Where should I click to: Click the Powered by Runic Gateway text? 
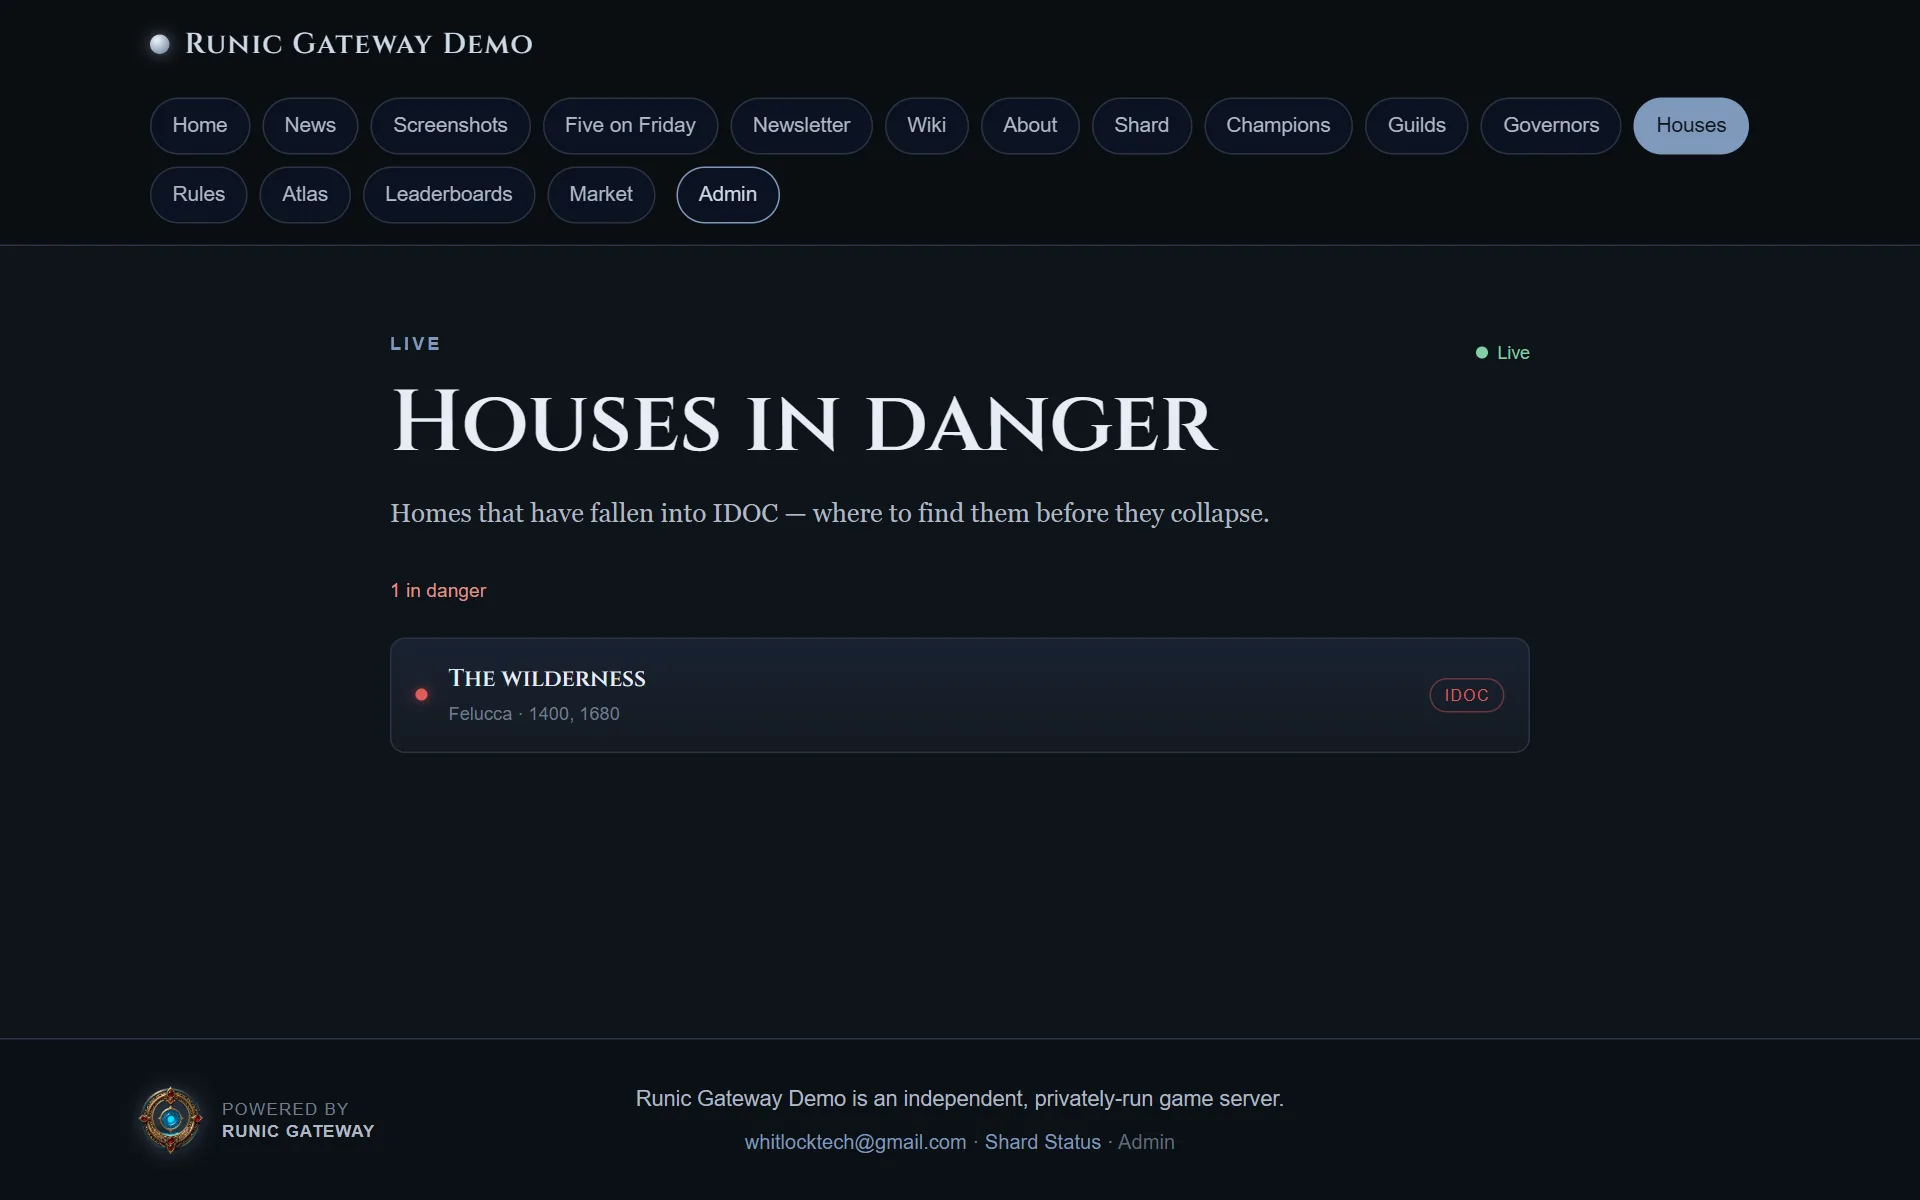pyautogui.click(x=298, y=1120)
